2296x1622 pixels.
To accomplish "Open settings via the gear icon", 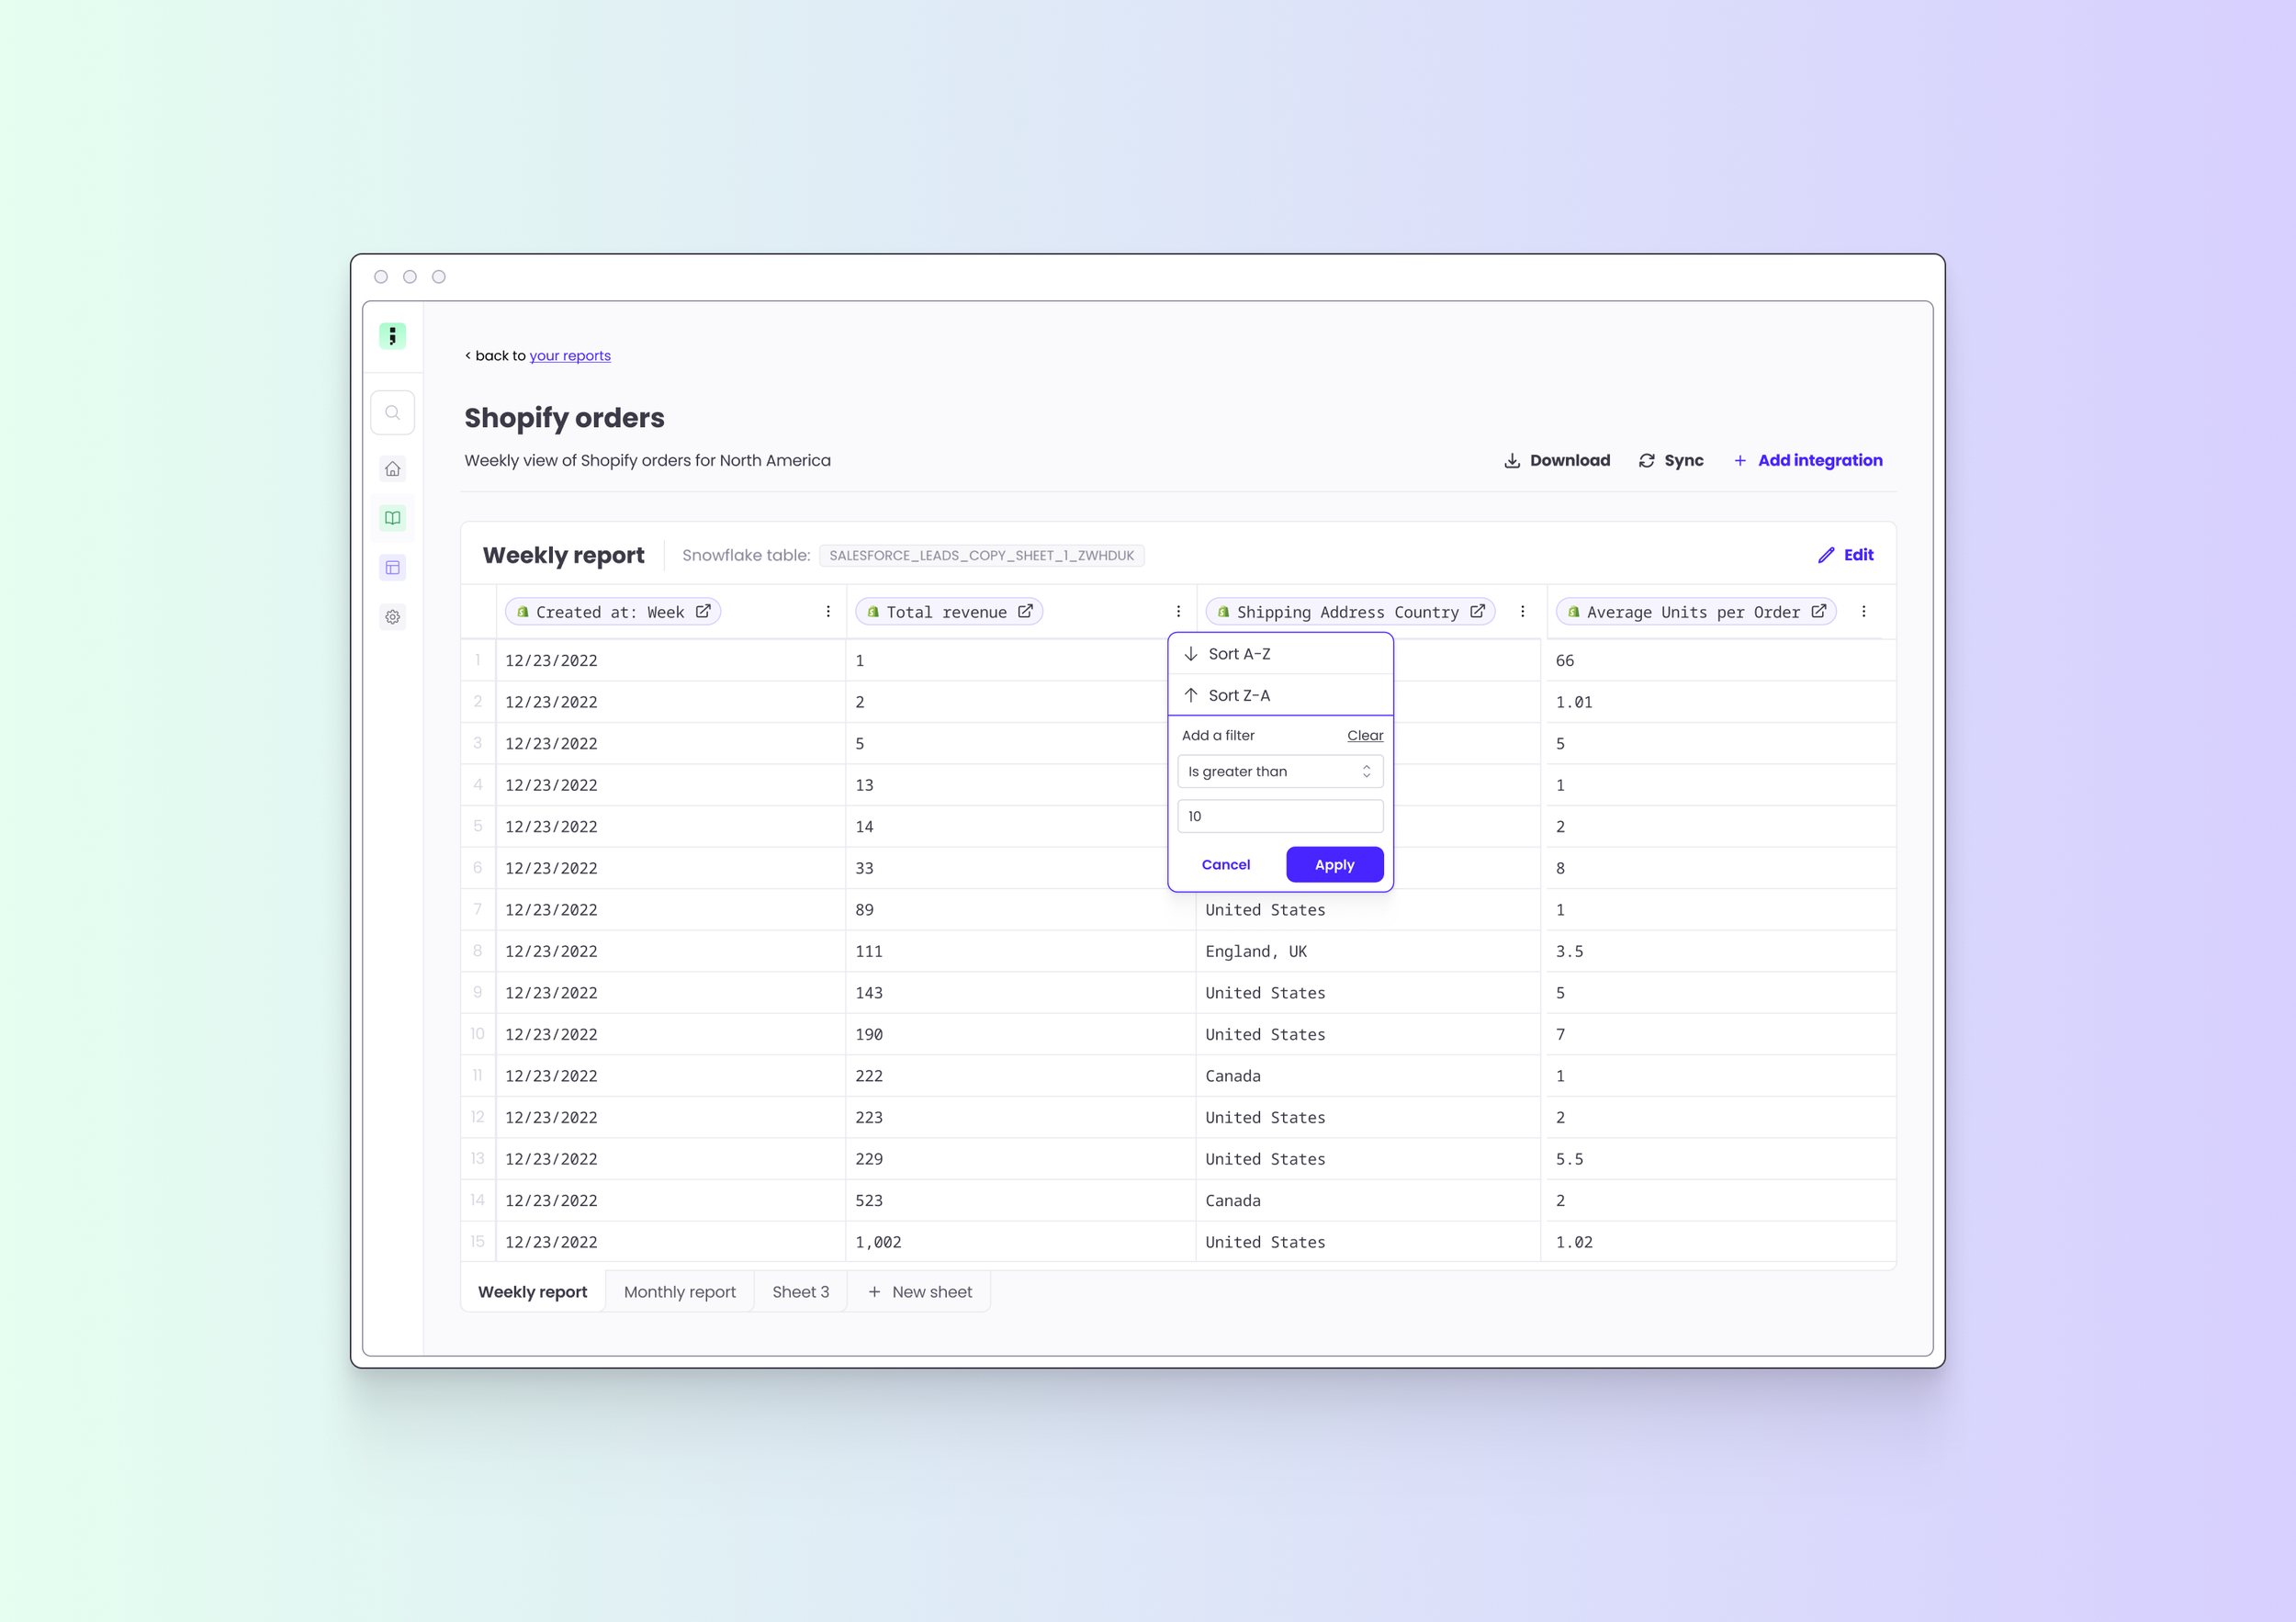I will tap(392, 616).
